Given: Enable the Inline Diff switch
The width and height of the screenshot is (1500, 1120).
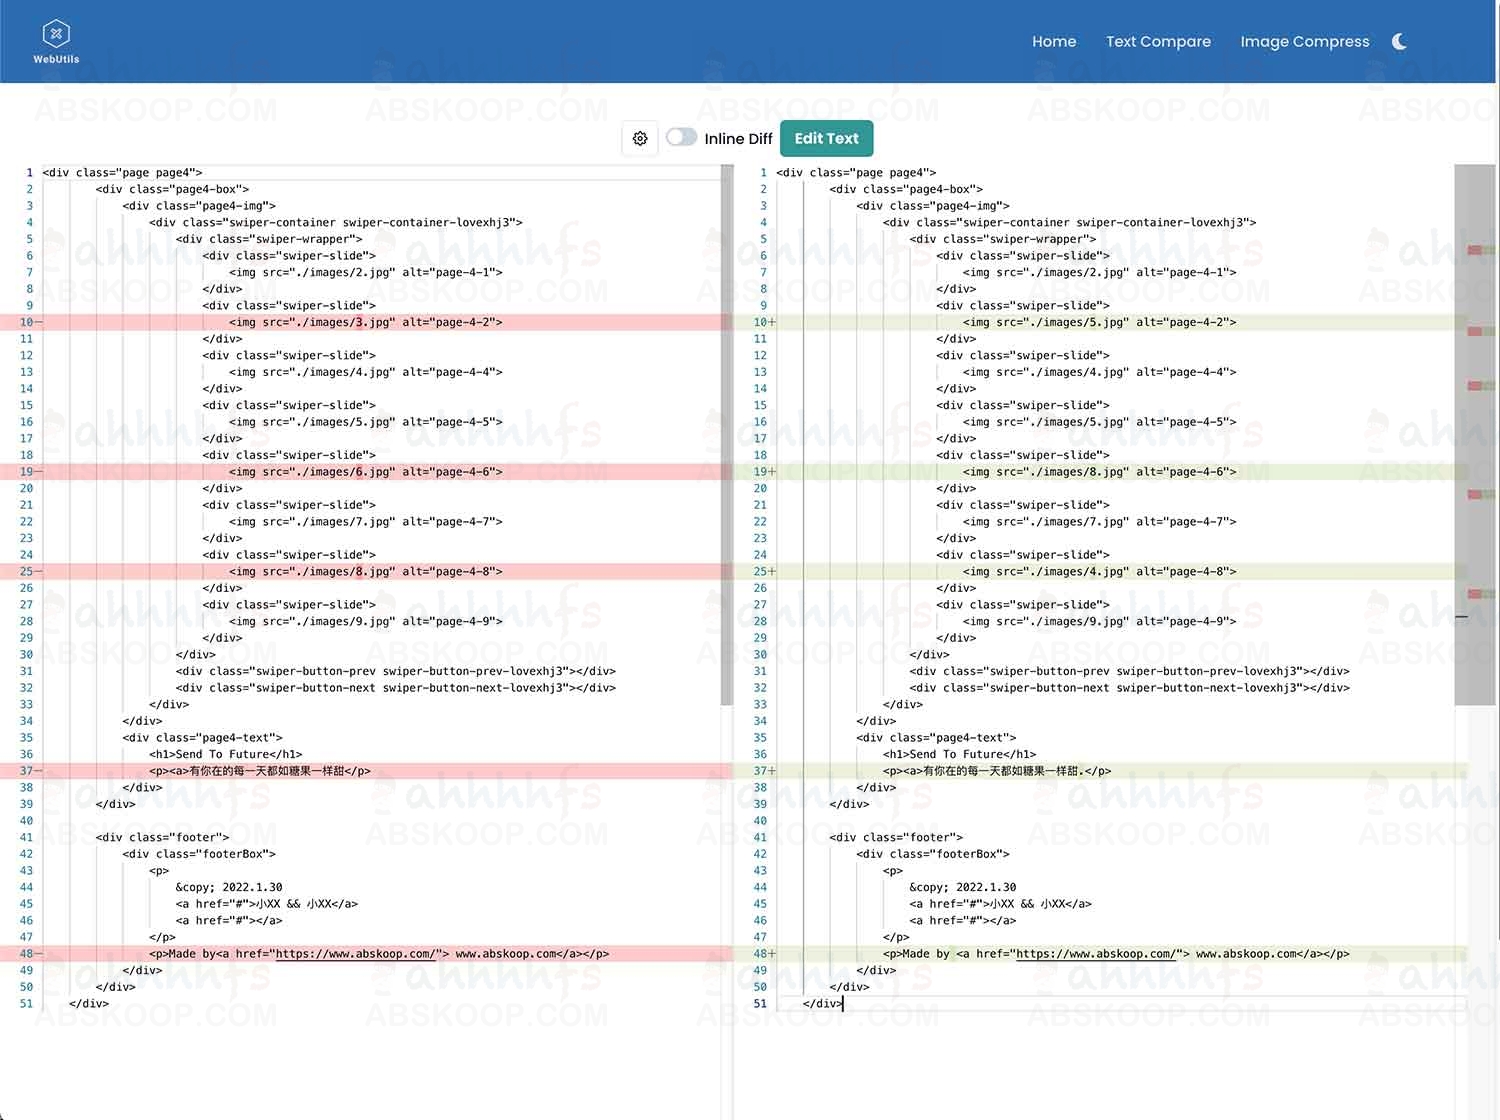Looking at the screenshot, I should point(682,138).
